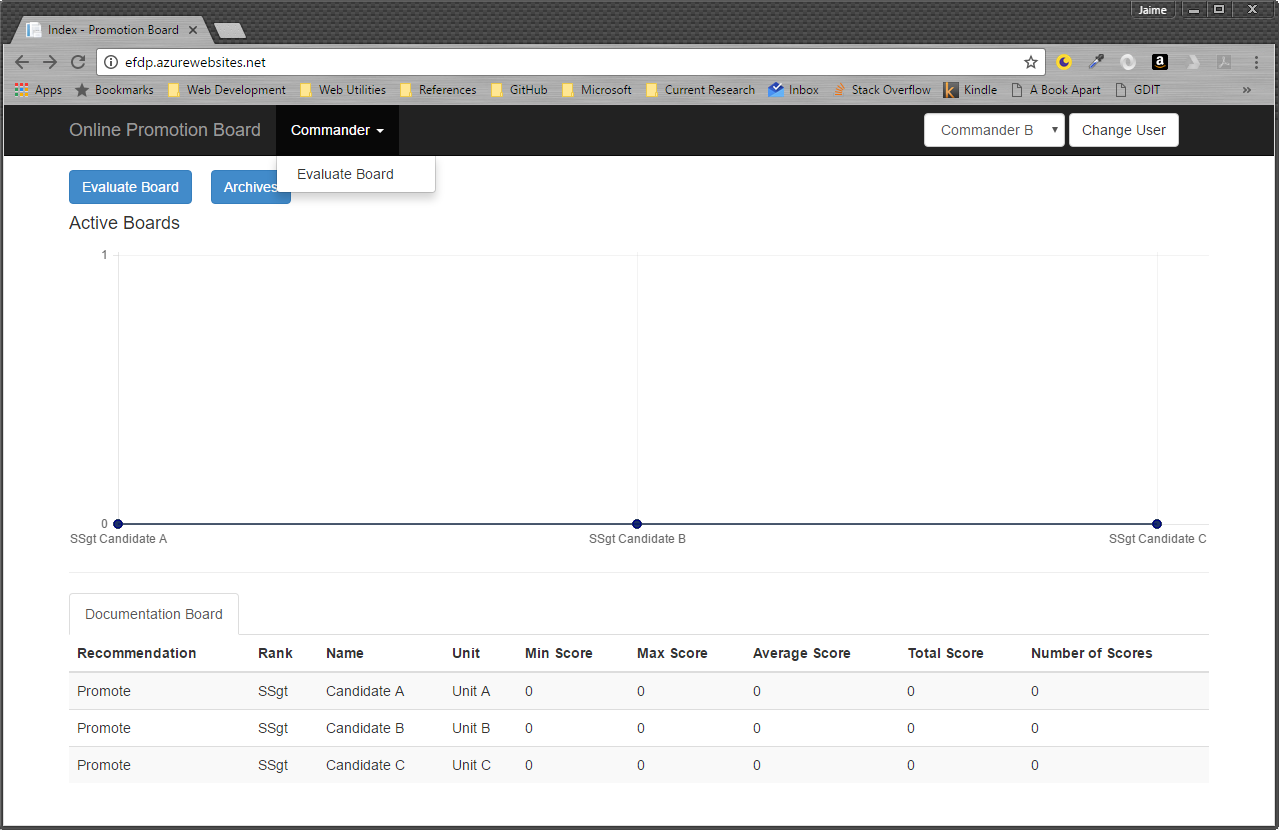This screenshot has height=830, width=1280.
Task: Open the Kindle bookmark
Action: [x=970, y=90]
